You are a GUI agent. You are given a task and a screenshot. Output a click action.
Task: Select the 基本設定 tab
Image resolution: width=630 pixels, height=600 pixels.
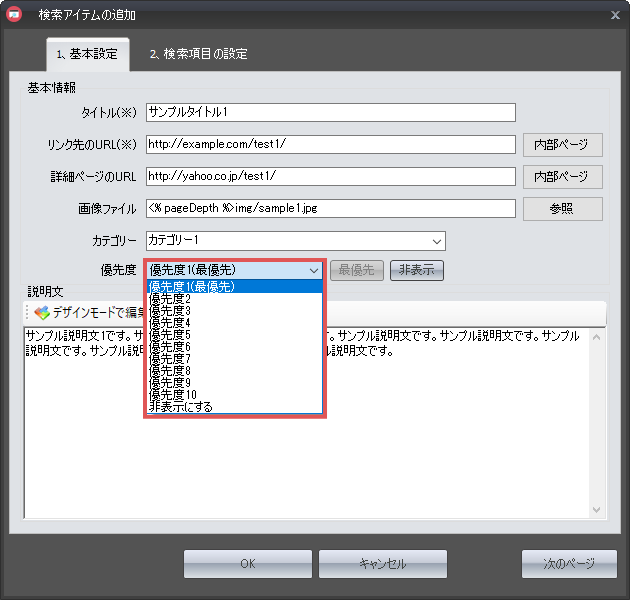87,53
